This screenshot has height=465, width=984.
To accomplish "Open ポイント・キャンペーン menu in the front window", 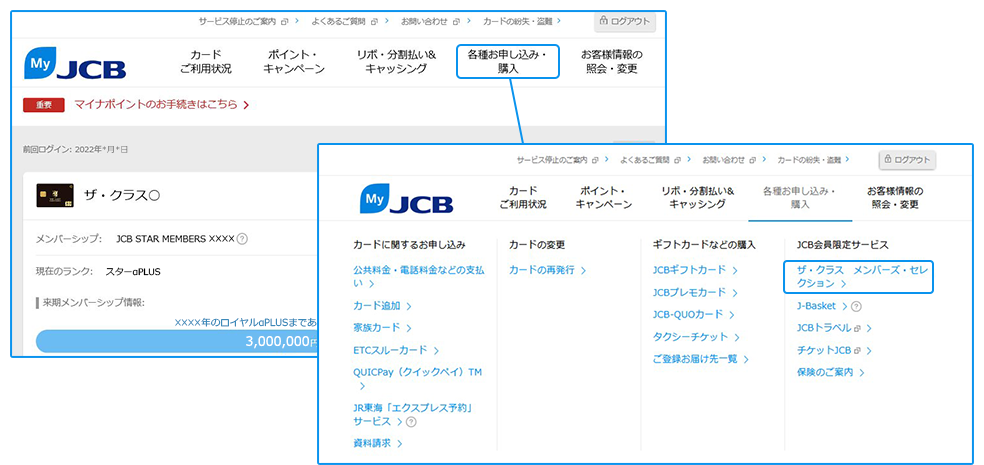I will pyautogui.click(x=604, y=197).
